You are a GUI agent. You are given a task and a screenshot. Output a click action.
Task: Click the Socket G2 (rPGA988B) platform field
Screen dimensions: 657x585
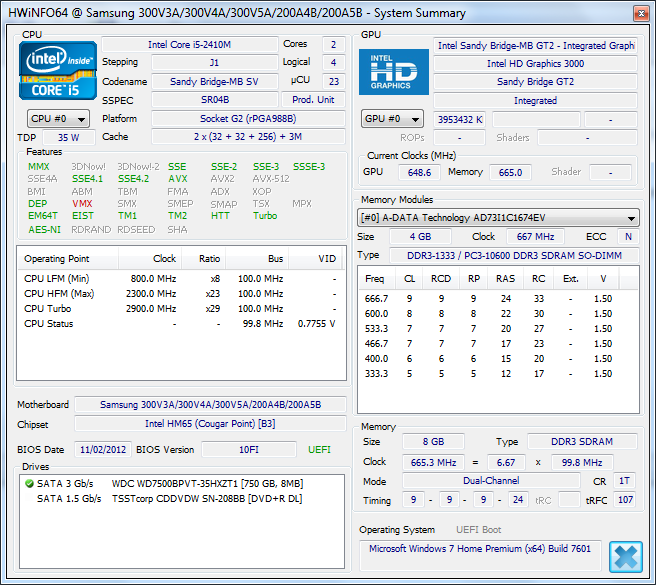tap(248, 119)
